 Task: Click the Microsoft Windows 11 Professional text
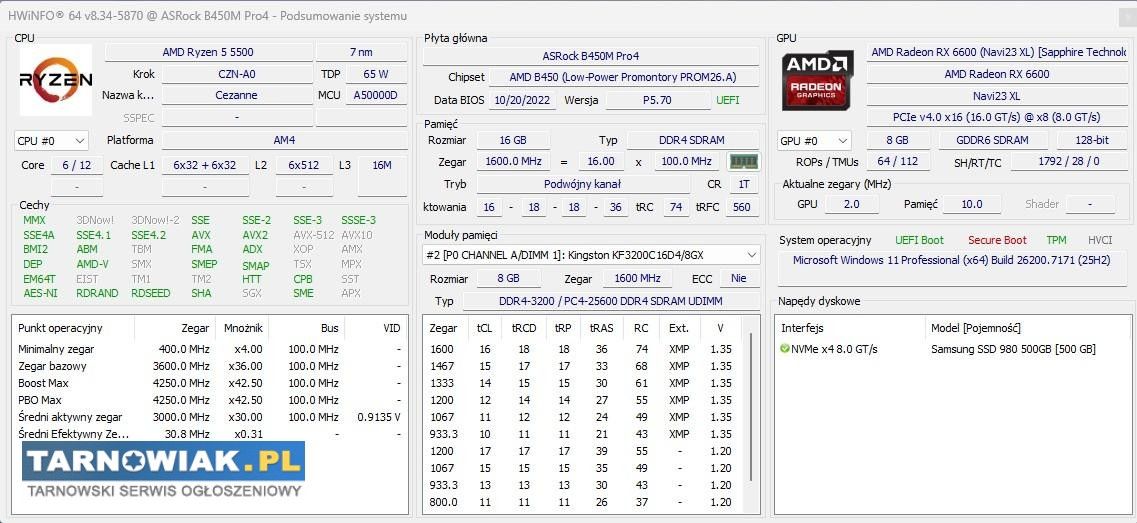[x=948, y=260]
